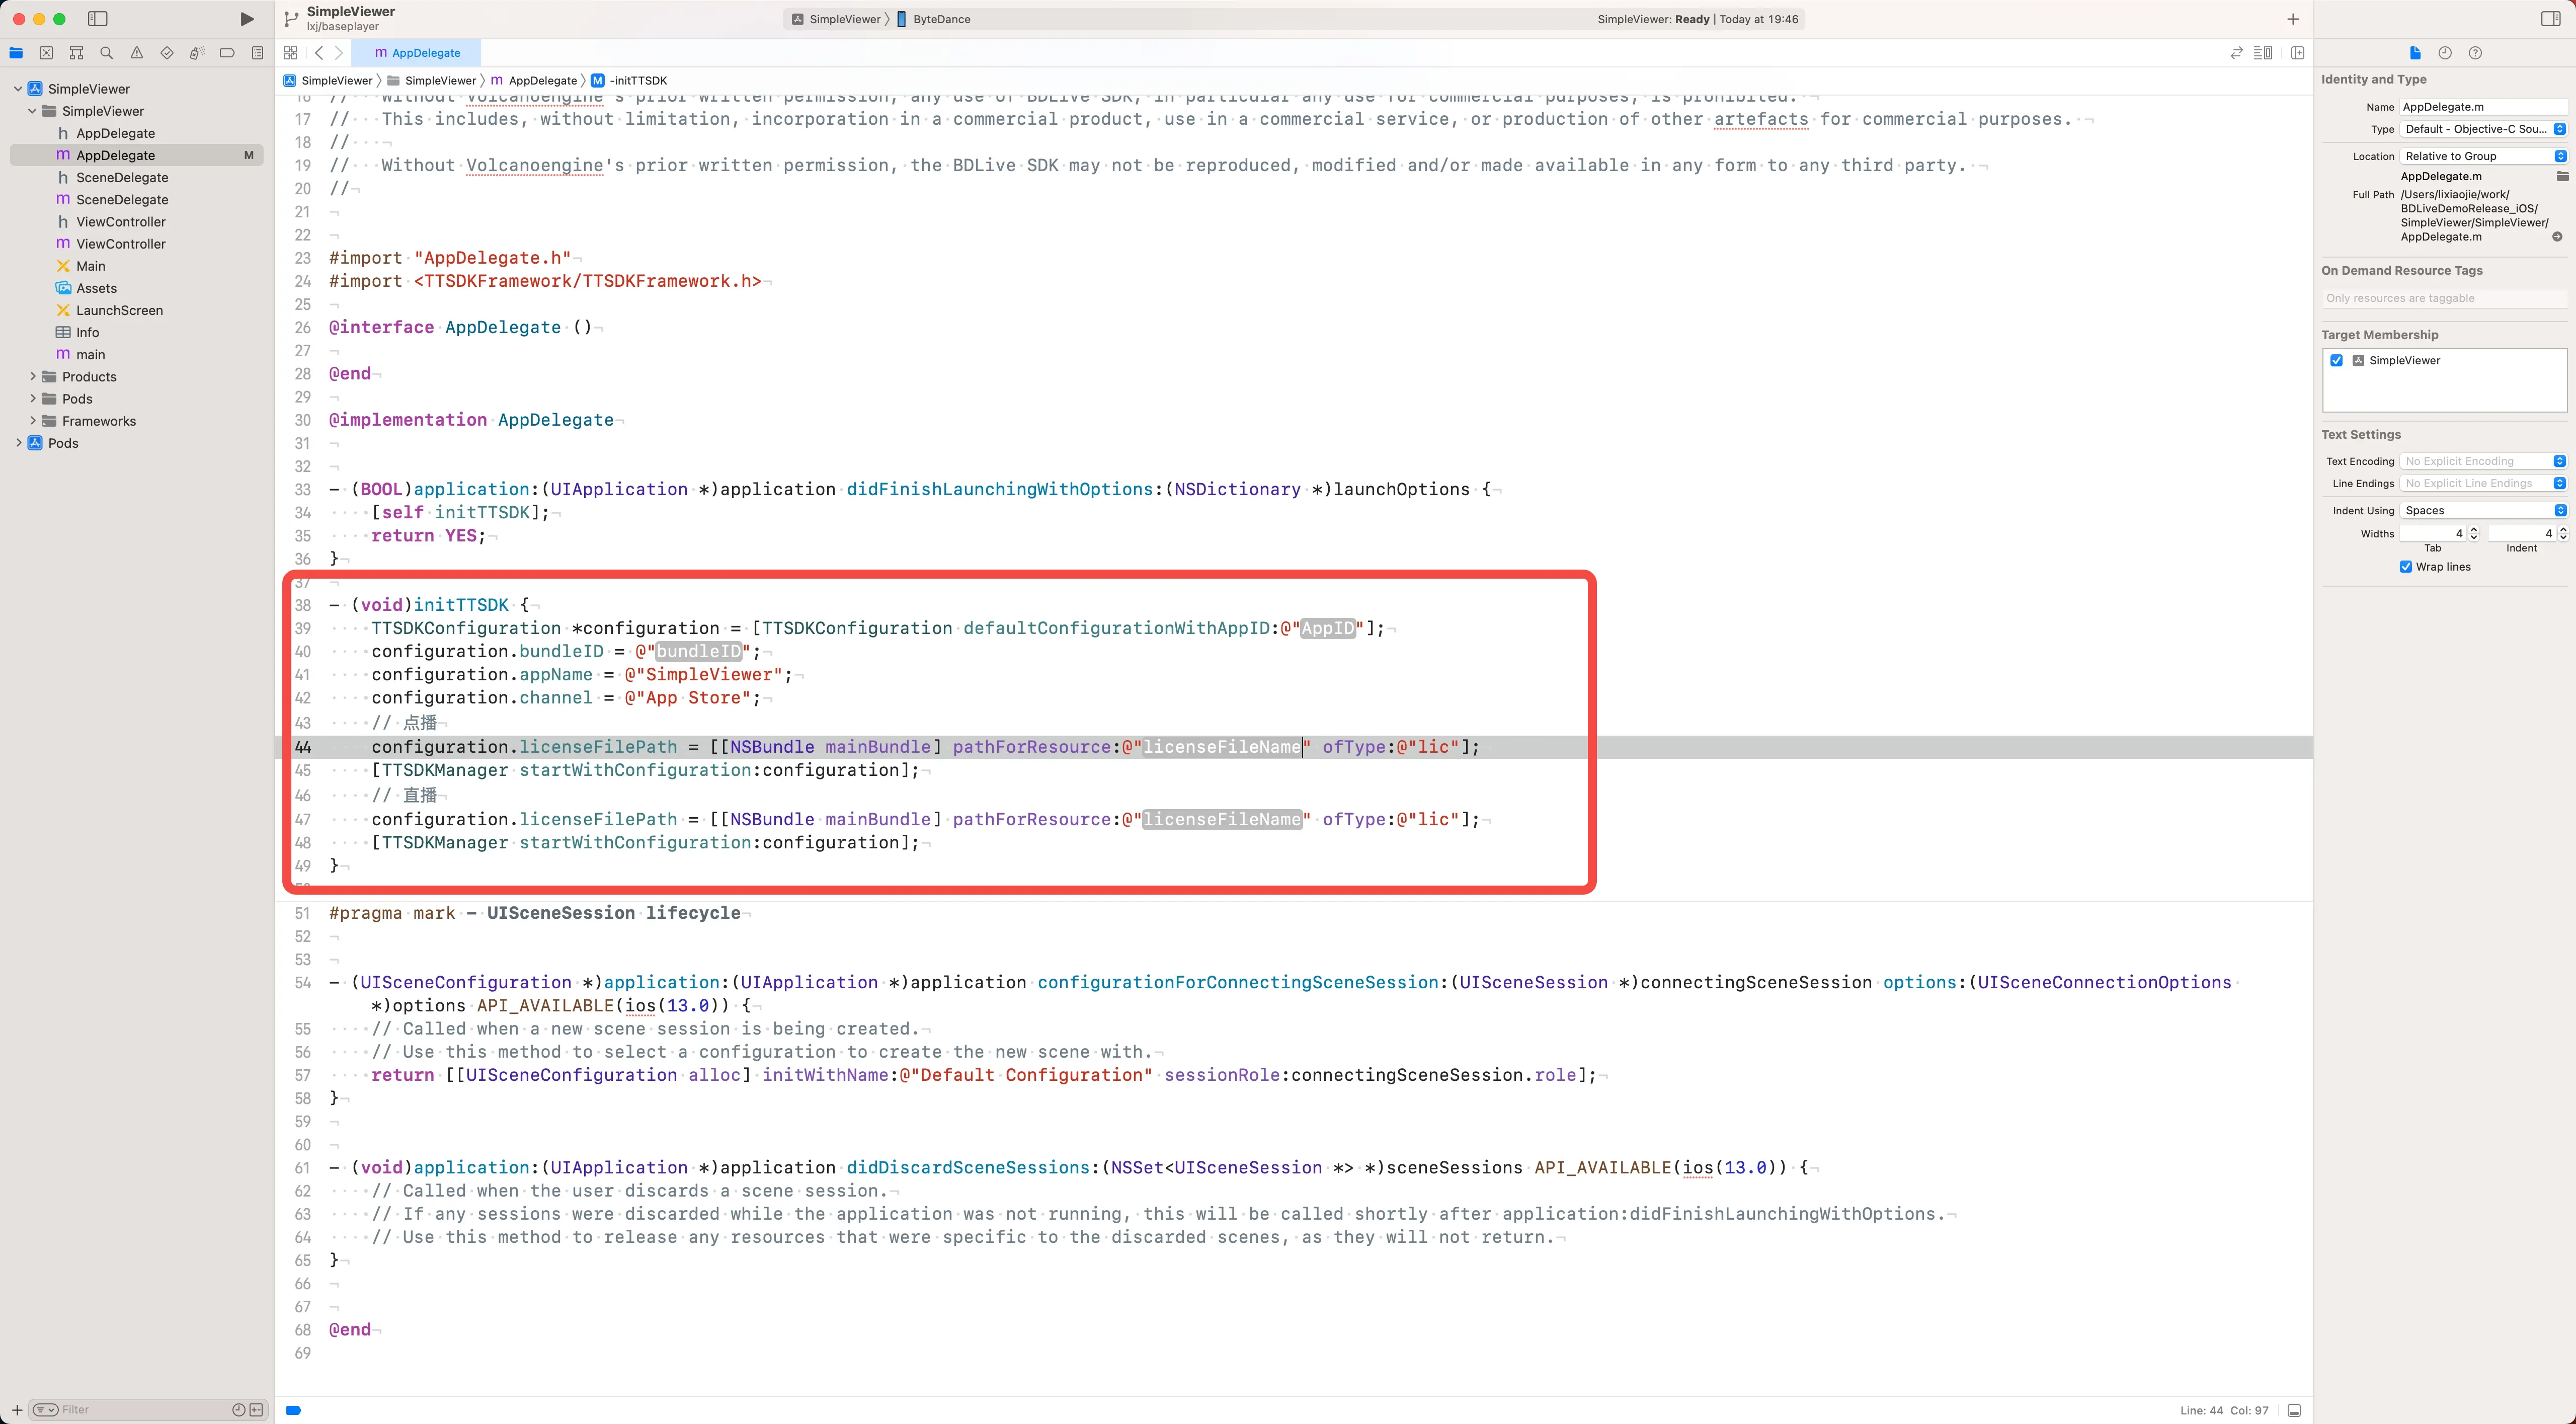Open the Source Control navigator
This screenshot has height=1424, width=2576.
pos(46,53)
